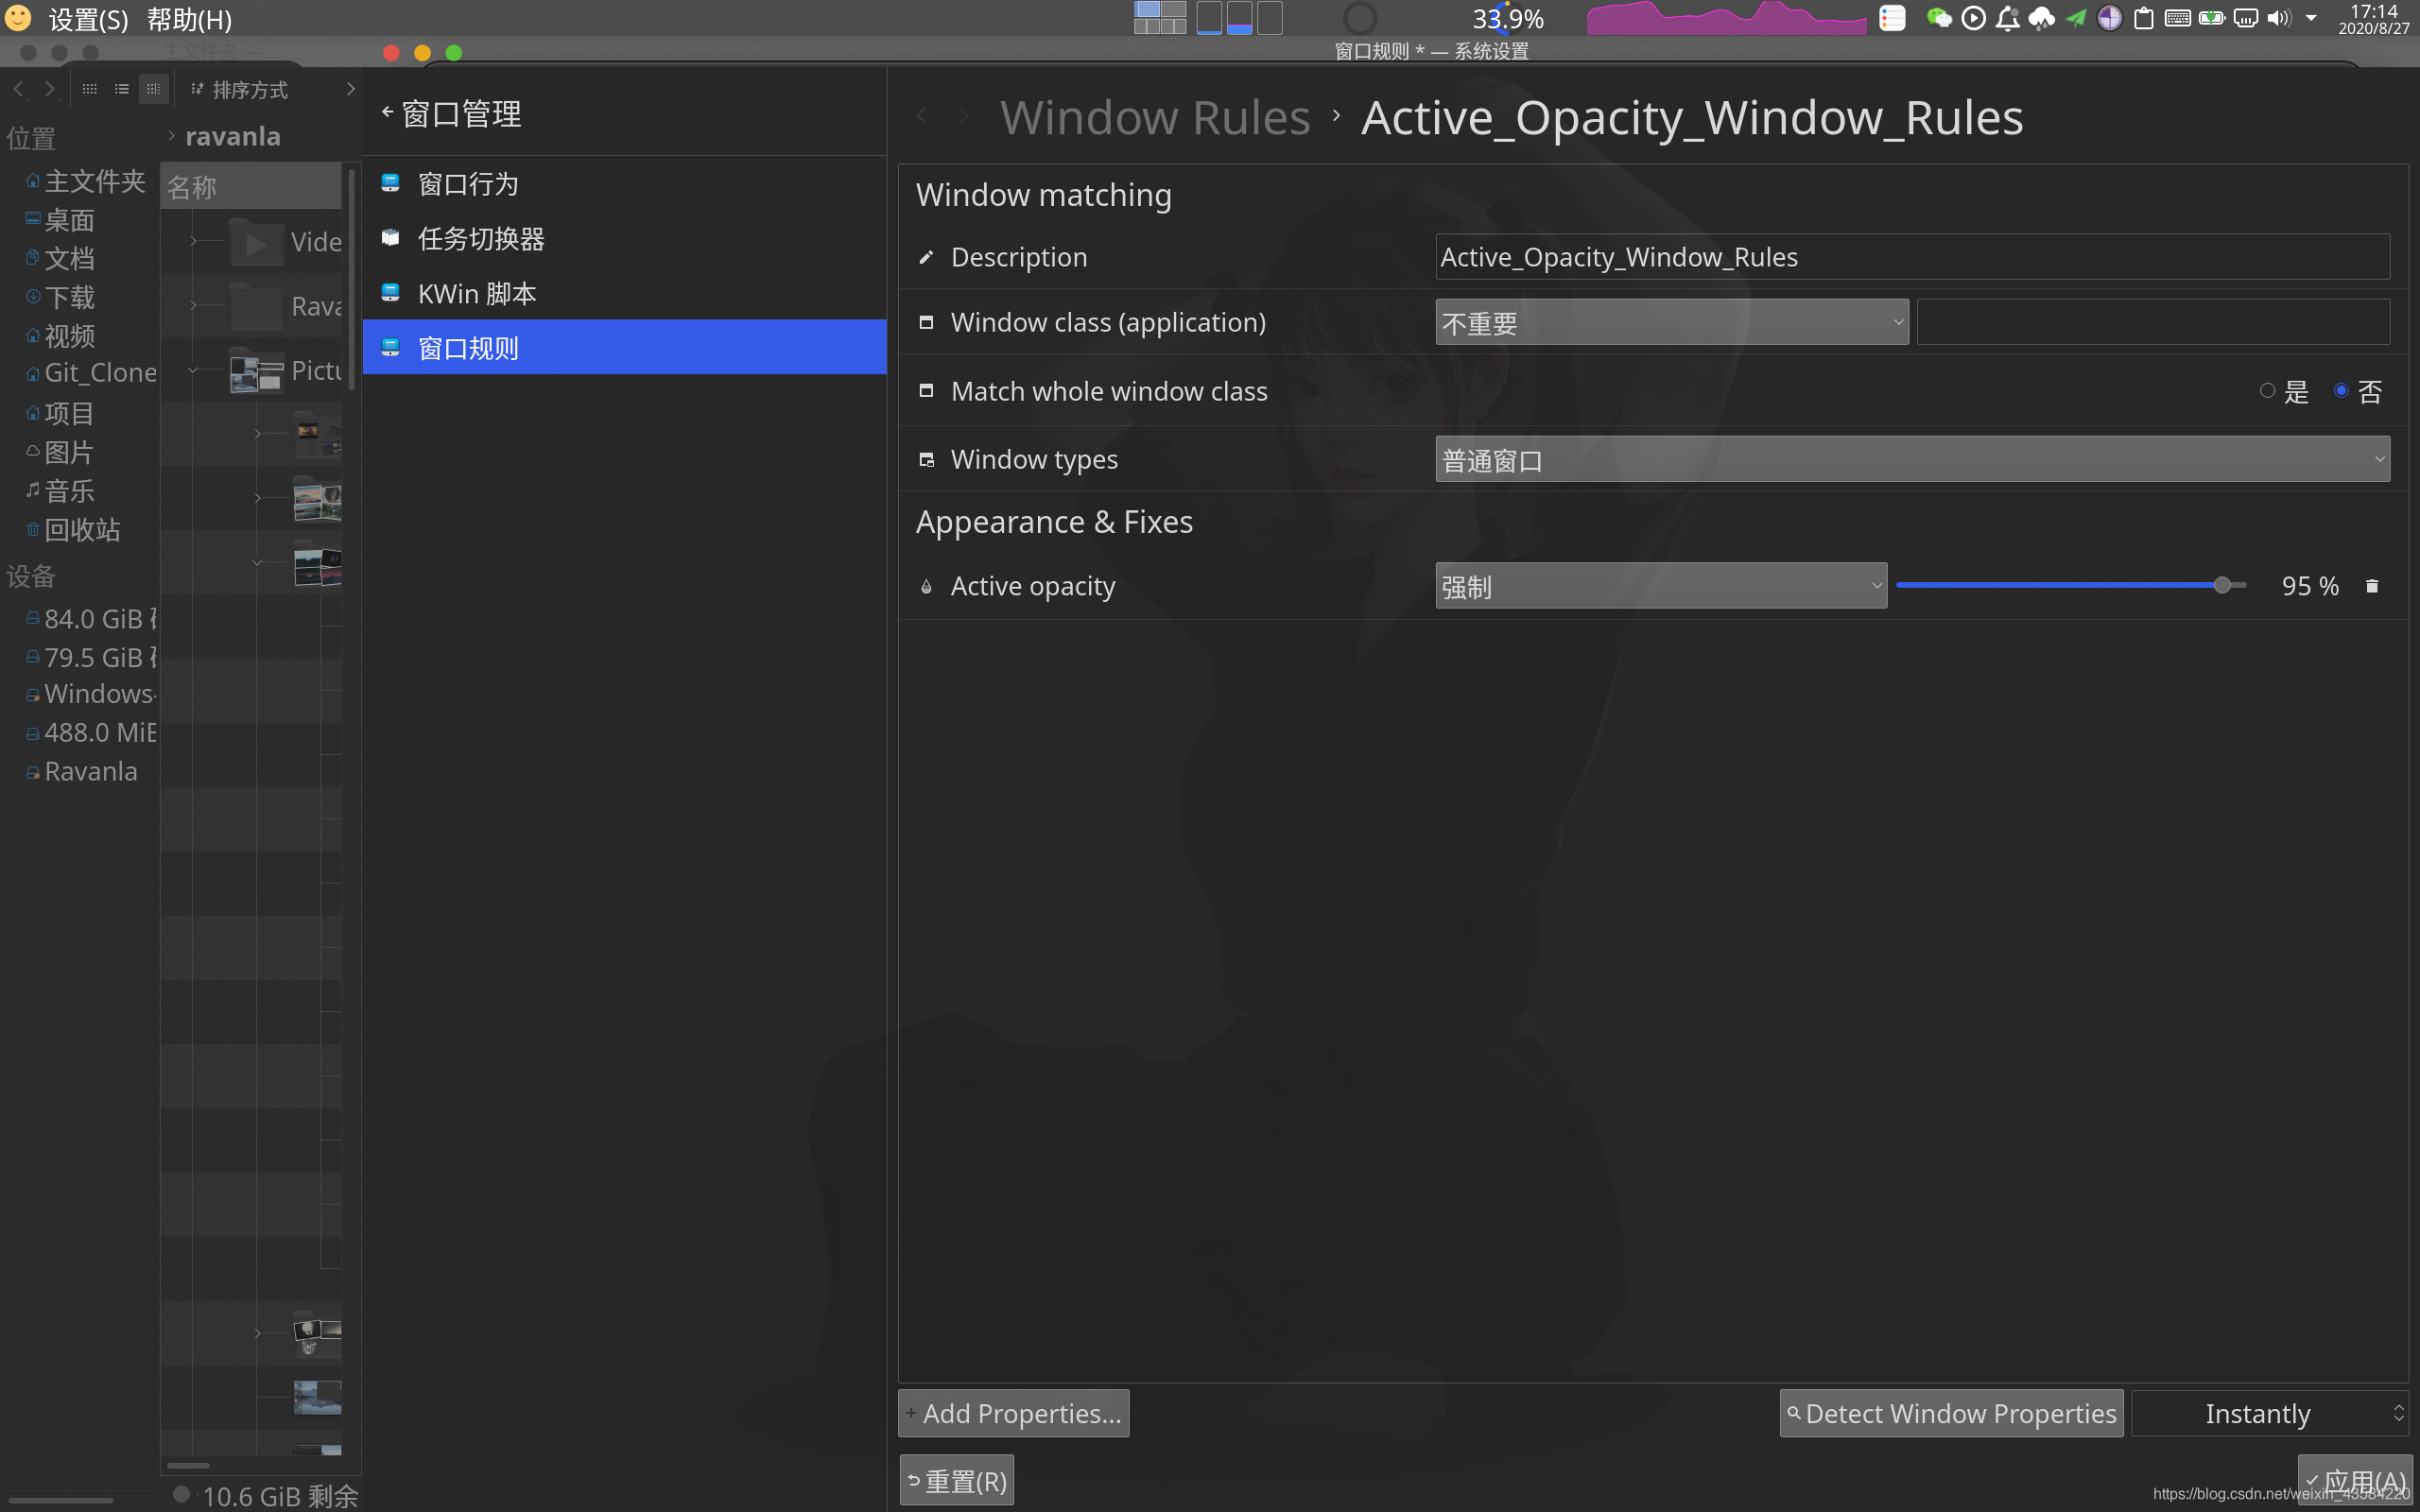This screenshot has height=1512, width=2420.
Task: Open the WeChat tray icon
Action: (1938, 18)
